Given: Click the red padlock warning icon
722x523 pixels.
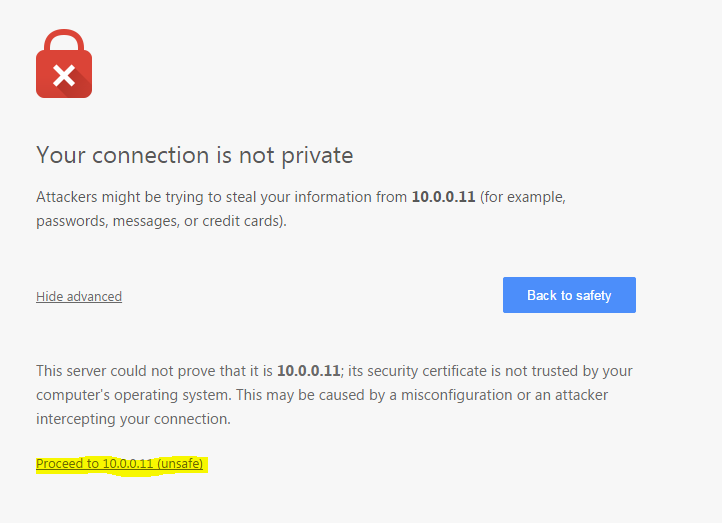Looking at the screenshot, I should pyautogui.click(x=64, y=64).
